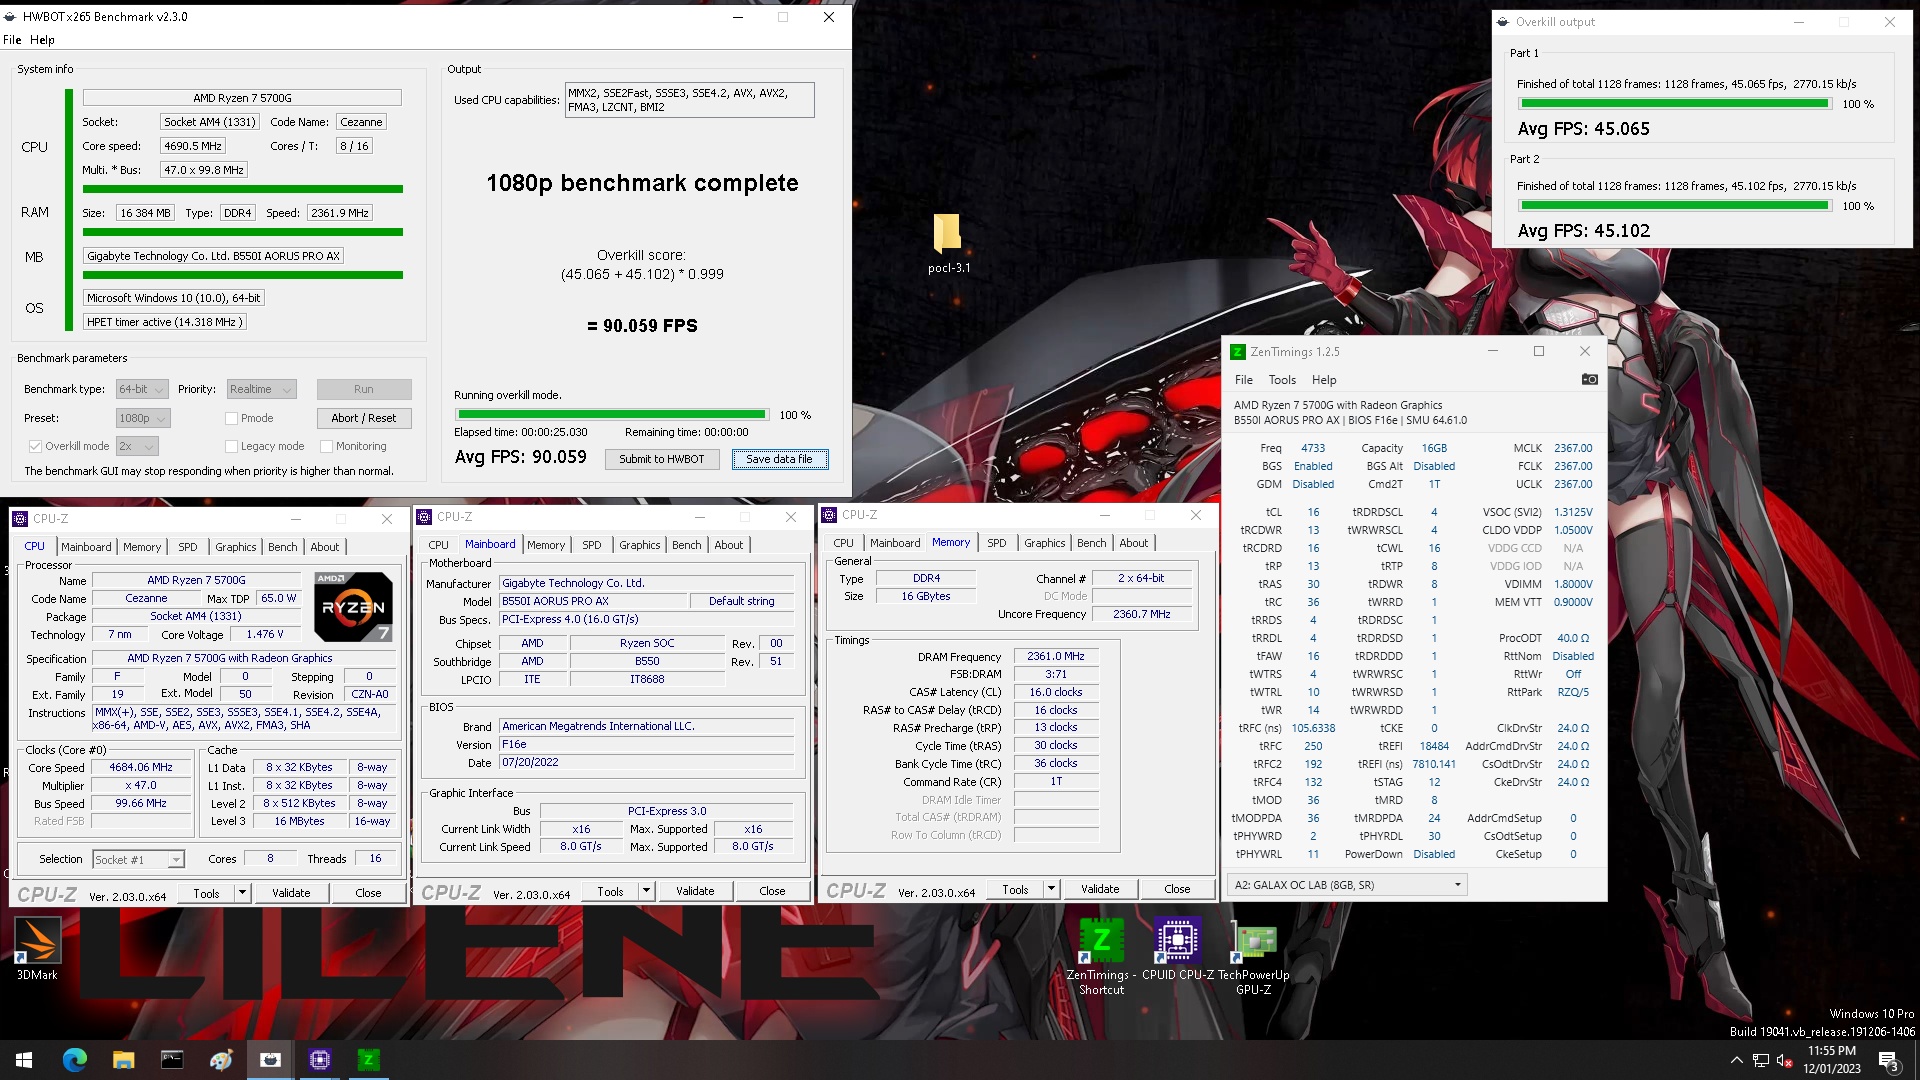Open File Explorer from the taskbar

coord(123,1060)
